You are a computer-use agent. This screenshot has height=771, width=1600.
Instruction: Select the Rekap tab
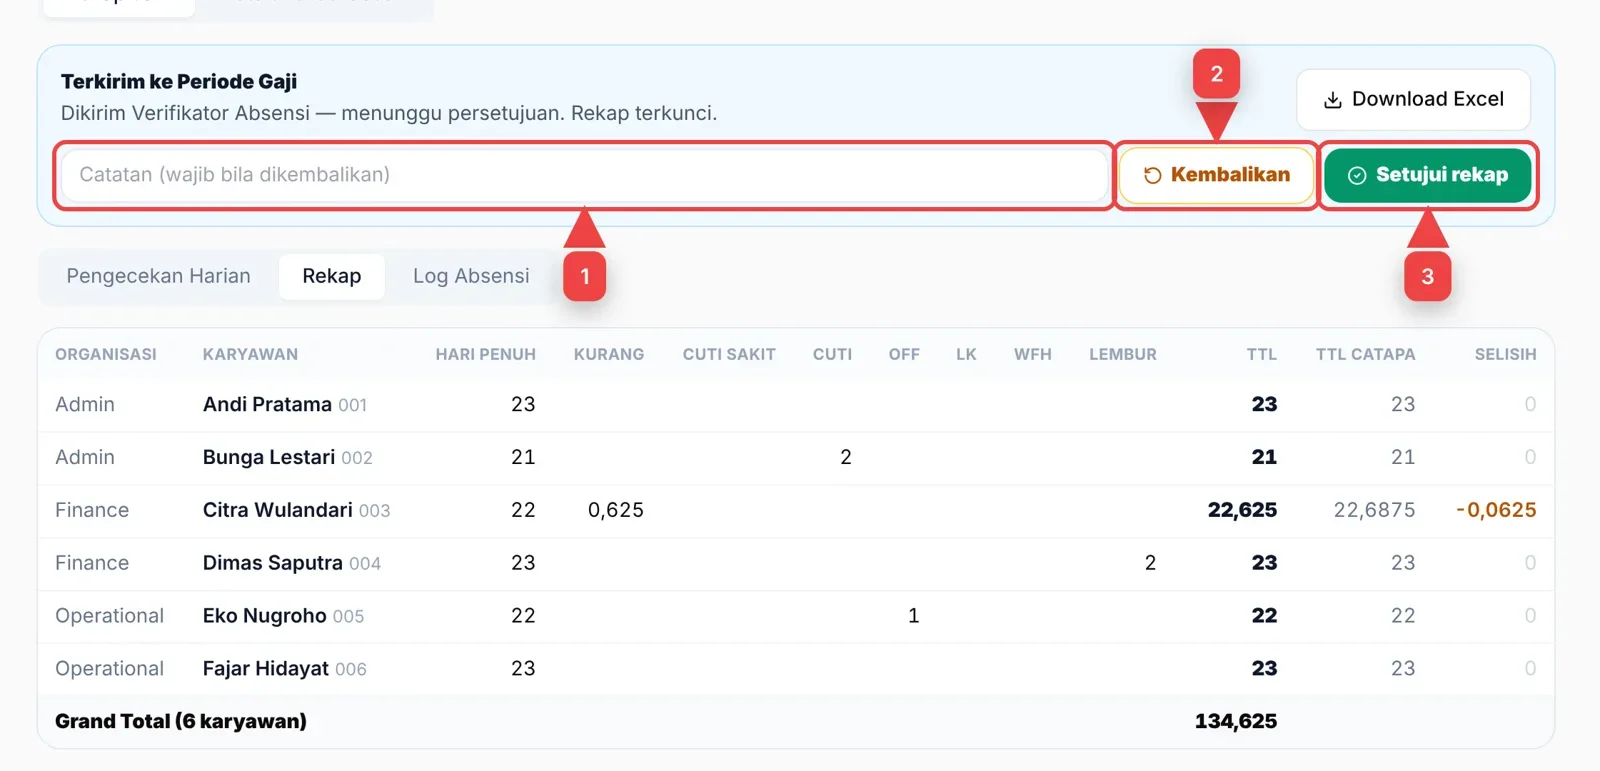331,276
